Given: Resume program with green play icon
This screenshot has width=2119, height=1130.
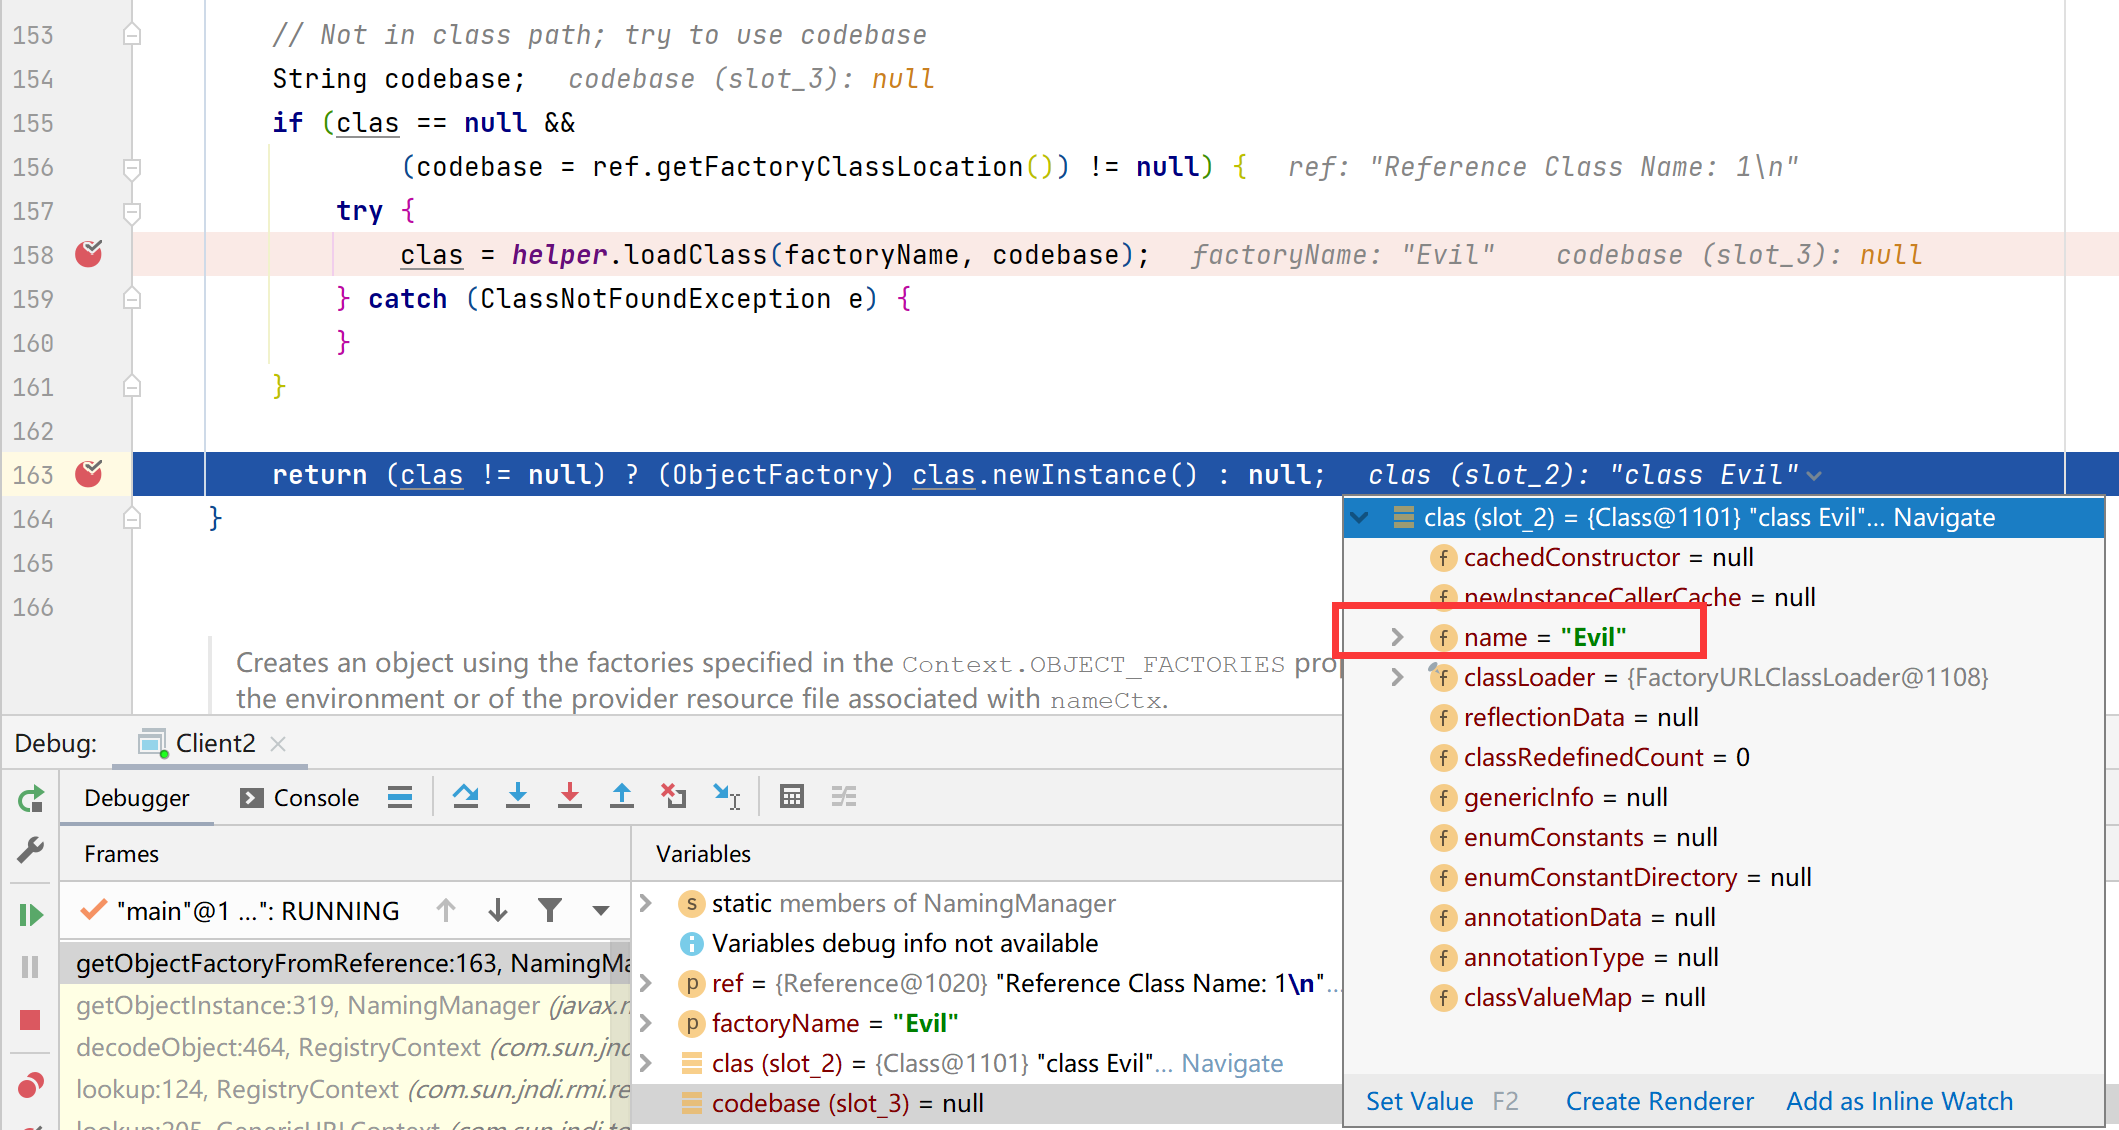Looking at the screenshot, I should click(x=31, y=914).
